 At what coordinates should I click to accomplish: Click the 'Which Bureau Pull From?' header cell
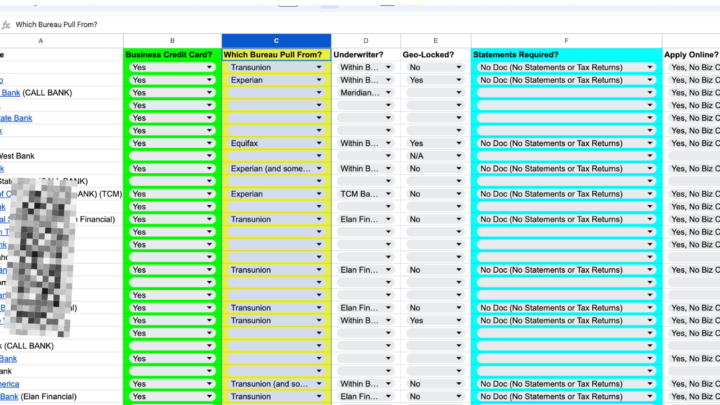coord(276,55)
